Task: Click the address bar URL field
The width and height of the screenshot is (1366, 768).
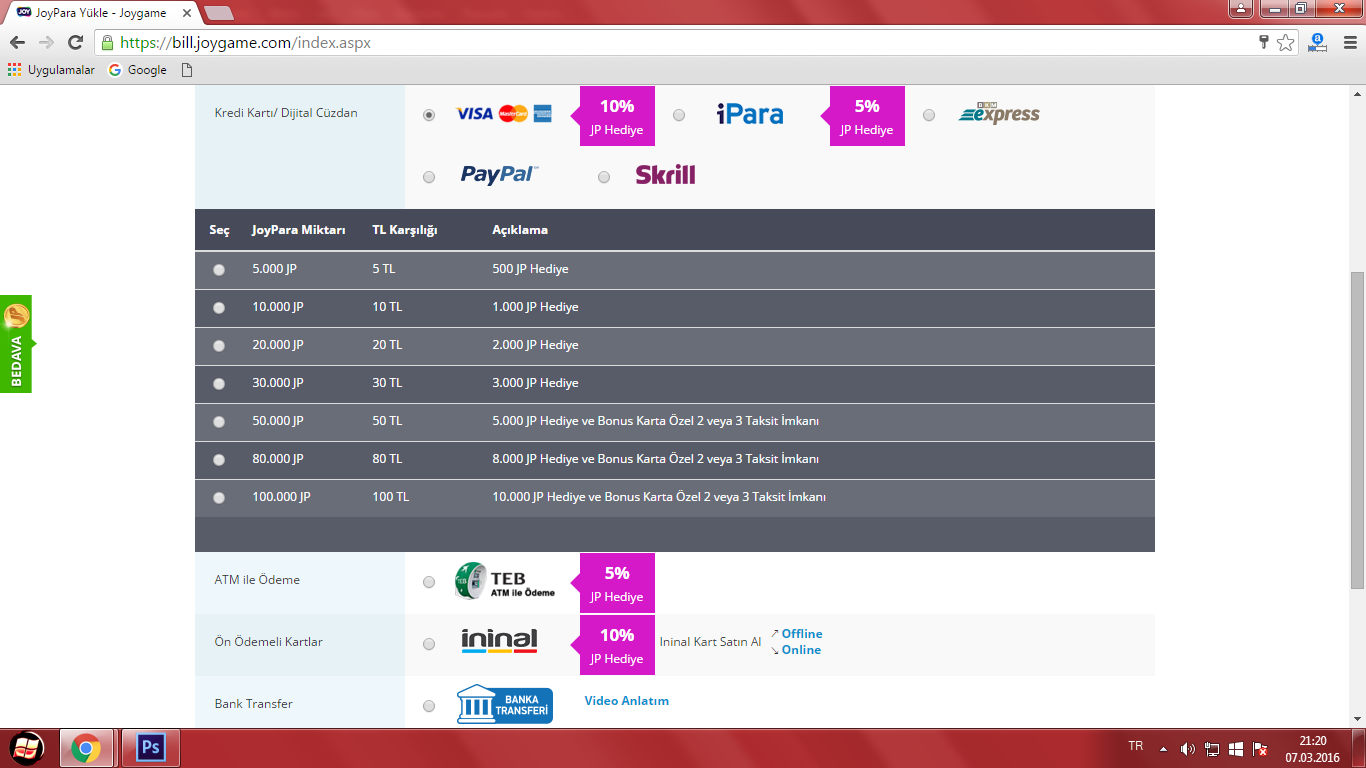Action: pos(680,43)
